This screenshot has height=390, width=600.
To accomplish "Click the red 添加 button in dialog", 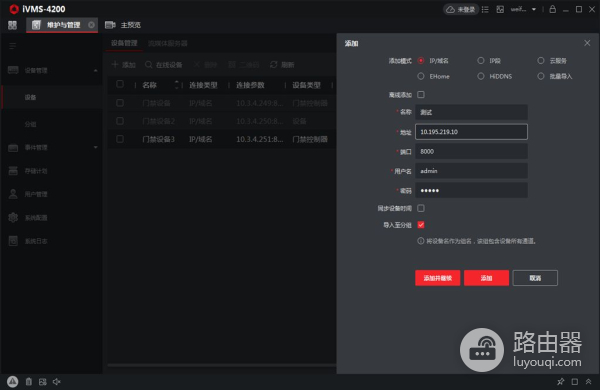I will [486, 278].
